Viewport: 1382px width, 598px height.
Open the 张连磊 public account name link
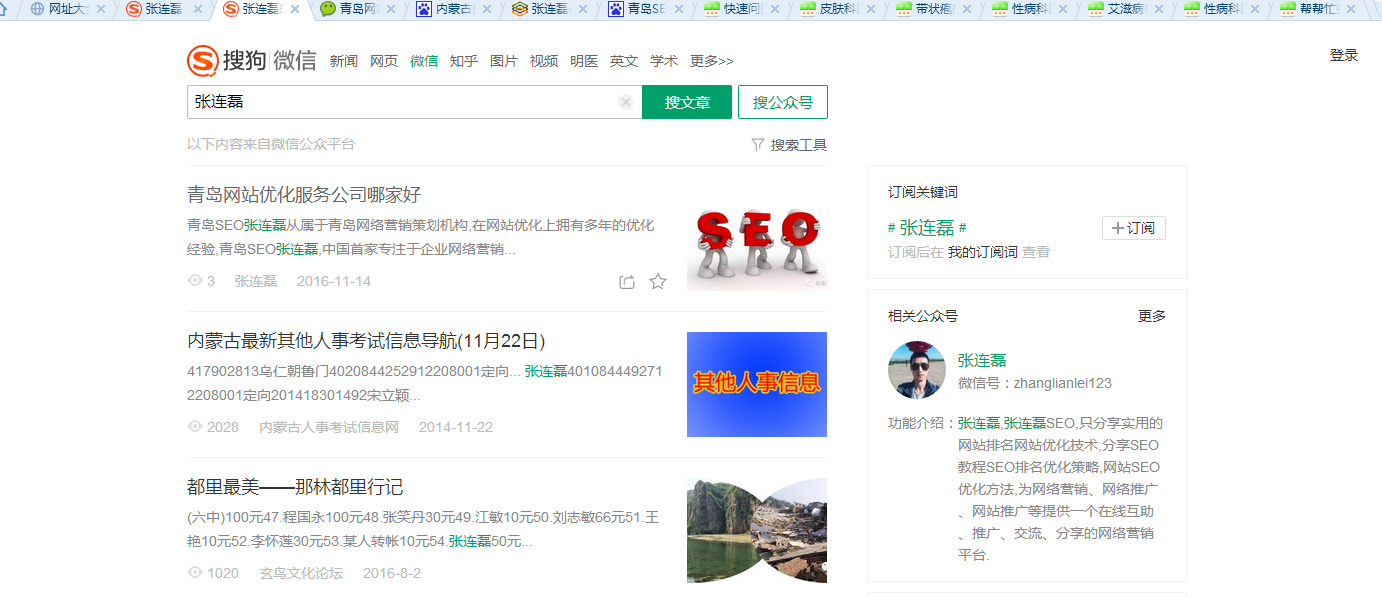pyautogui.click(x=982, y=360)
